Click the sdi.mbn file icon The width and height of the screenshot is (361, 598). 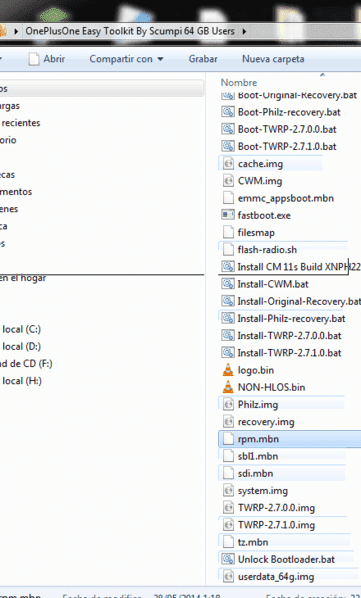click(228, 473)
